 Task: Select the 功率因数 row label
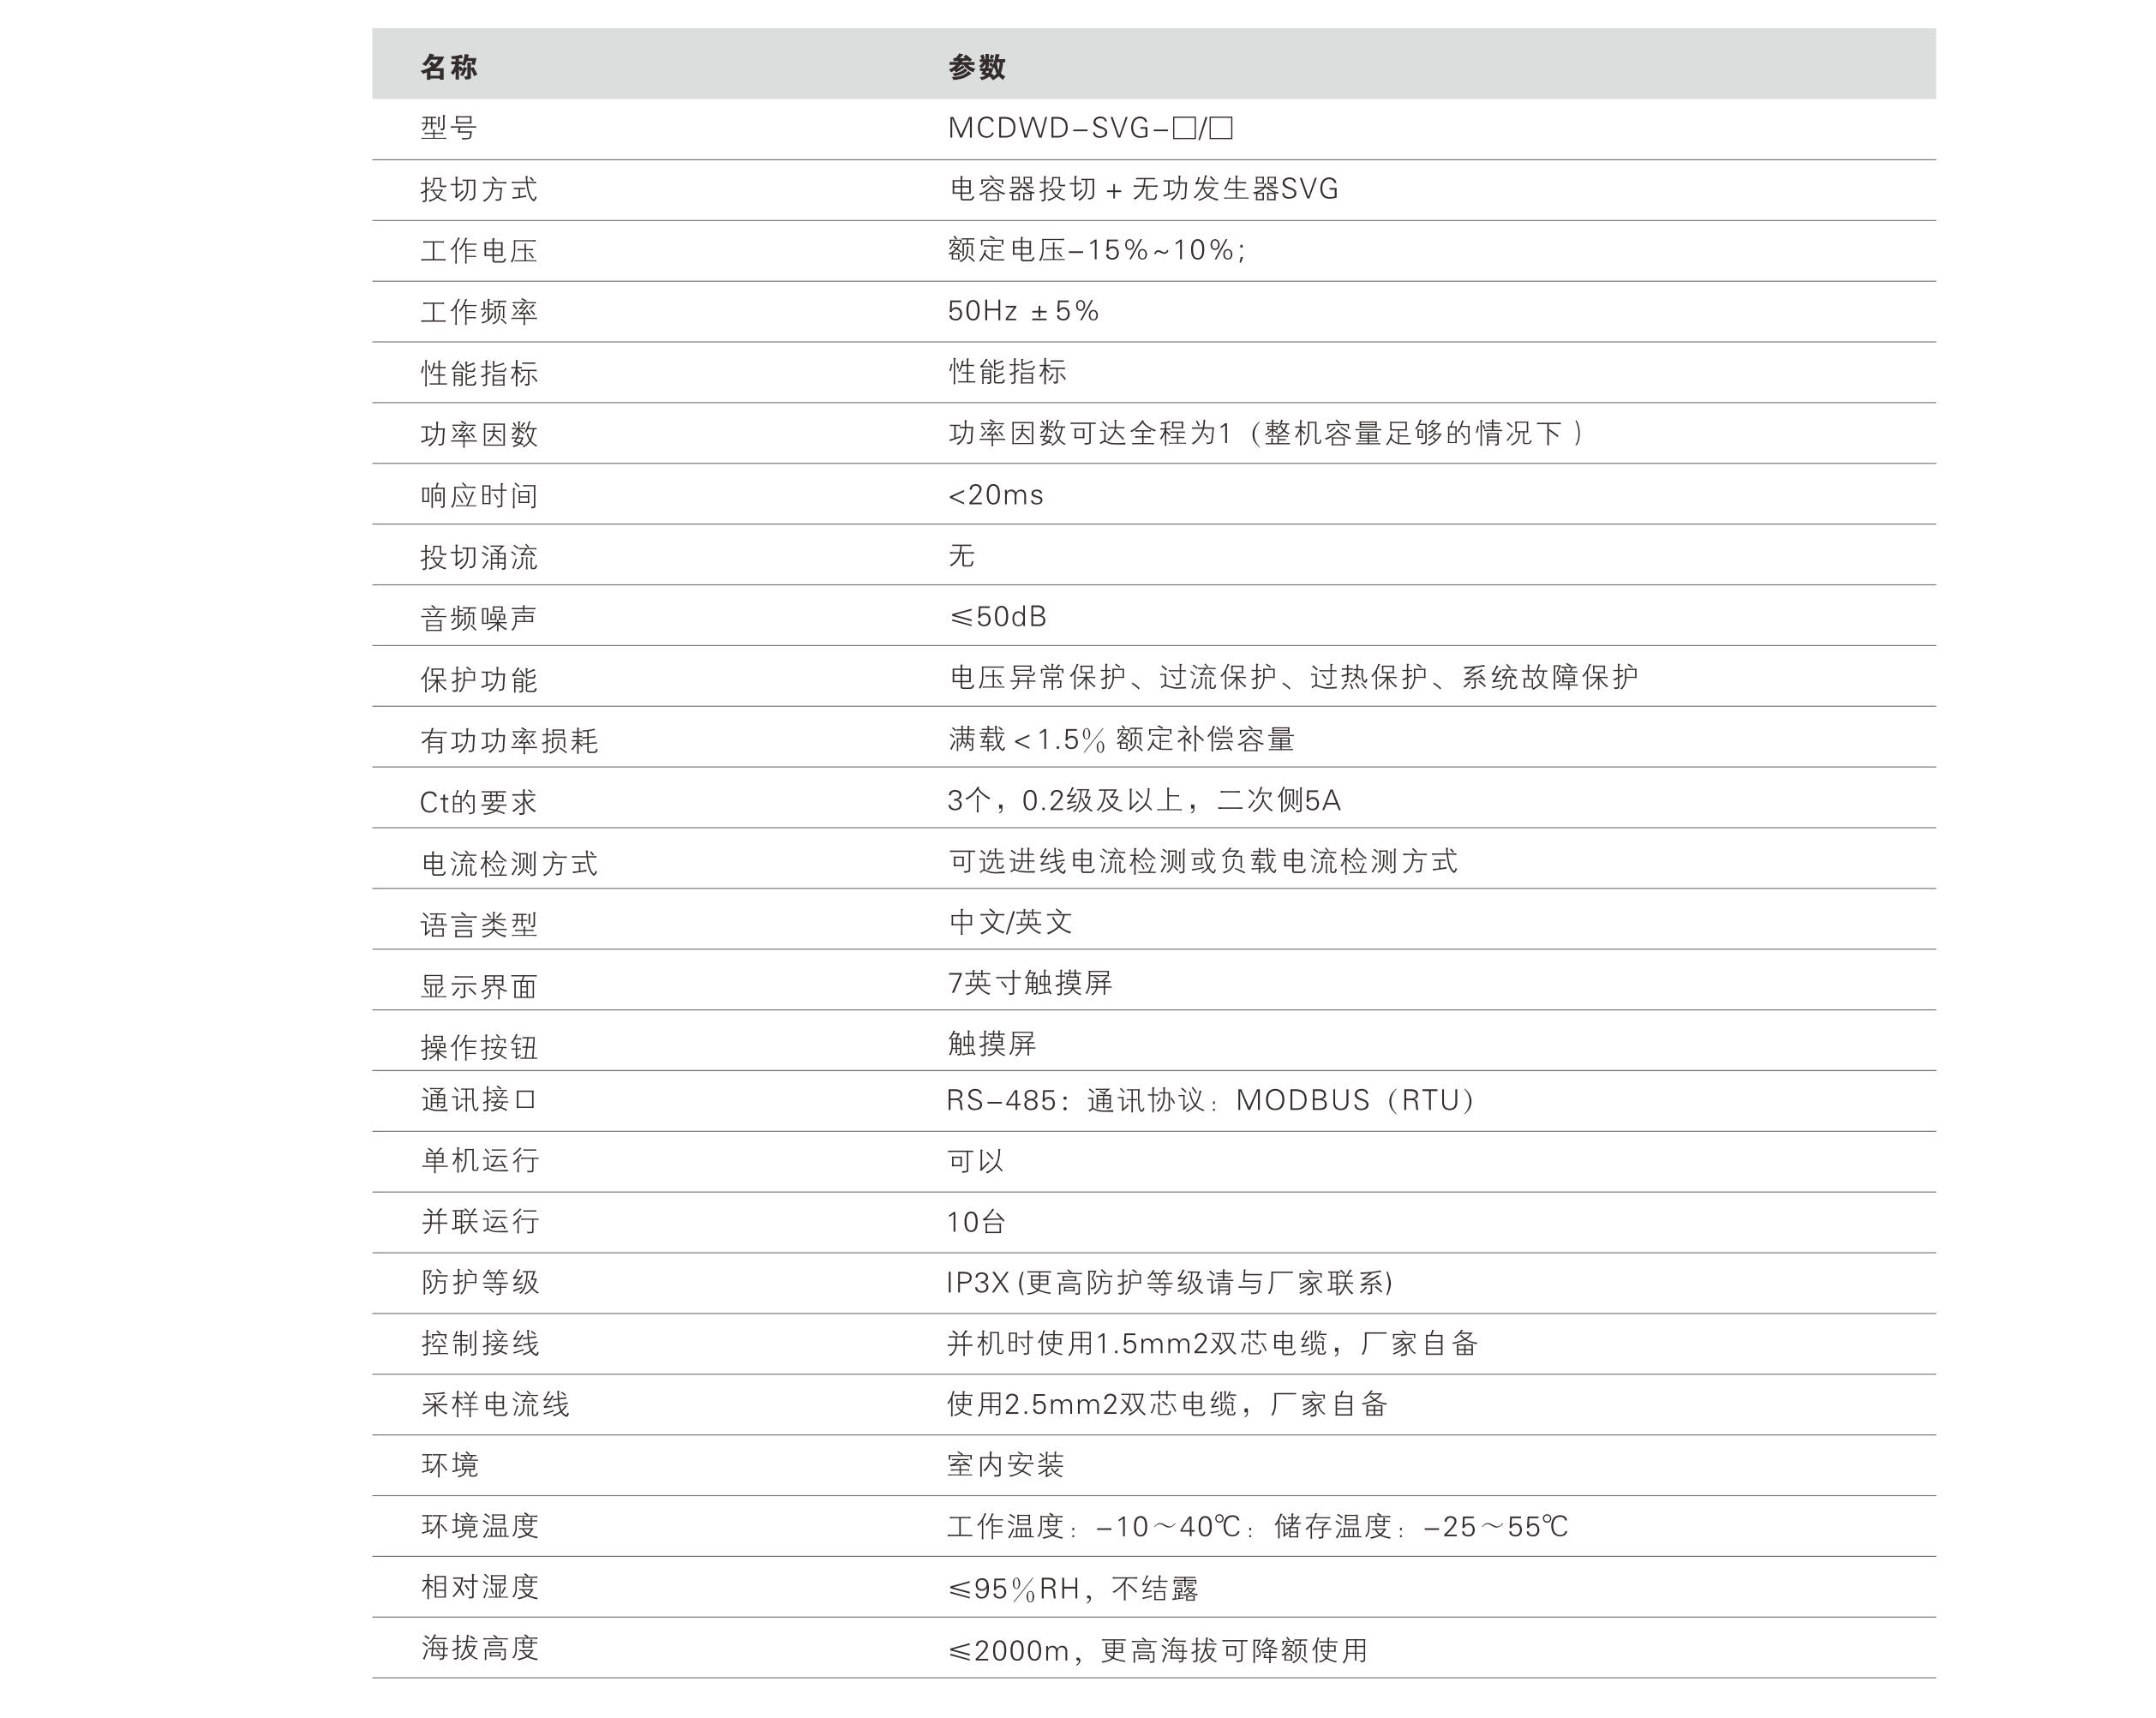pos(479,434)
